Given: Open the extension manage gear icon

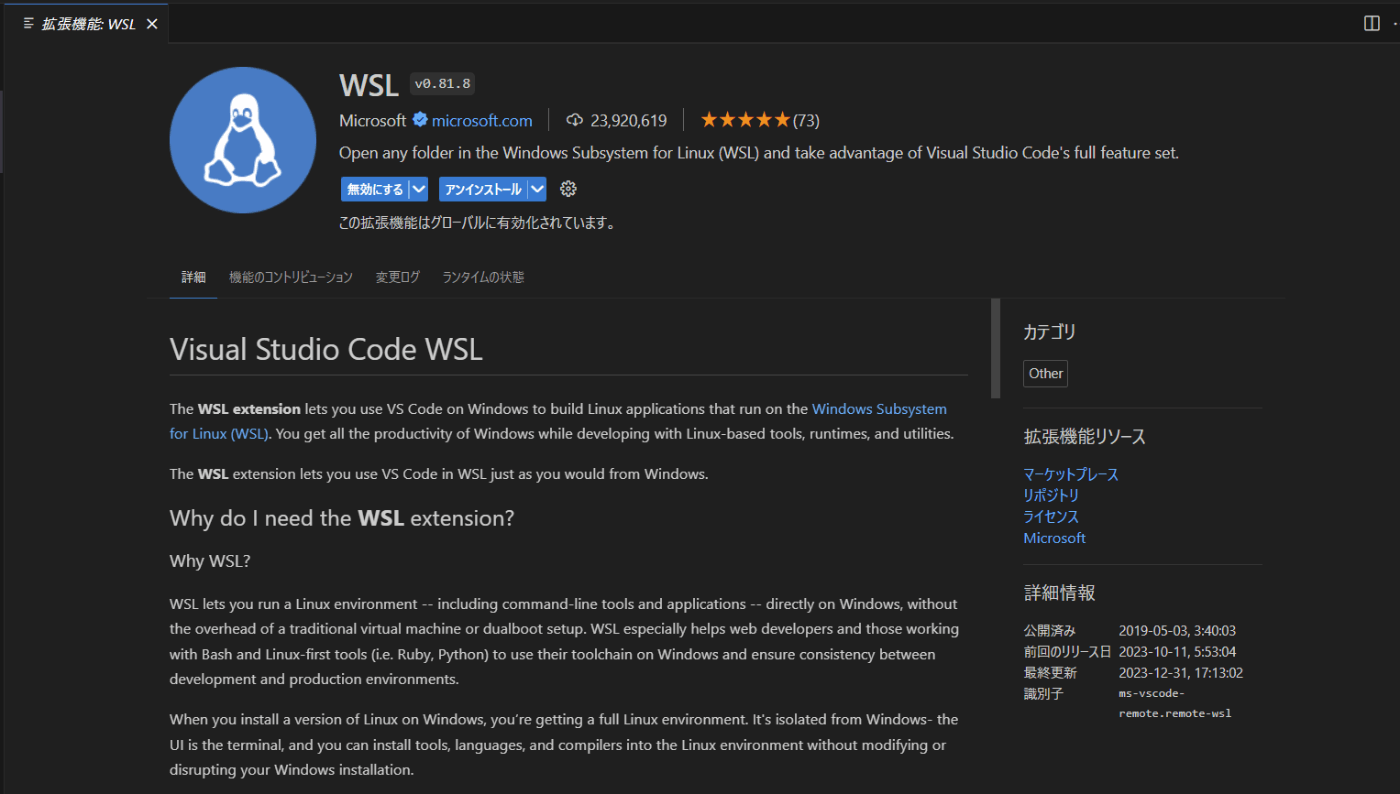Looking at the screenshot, I should pos(569,189).
